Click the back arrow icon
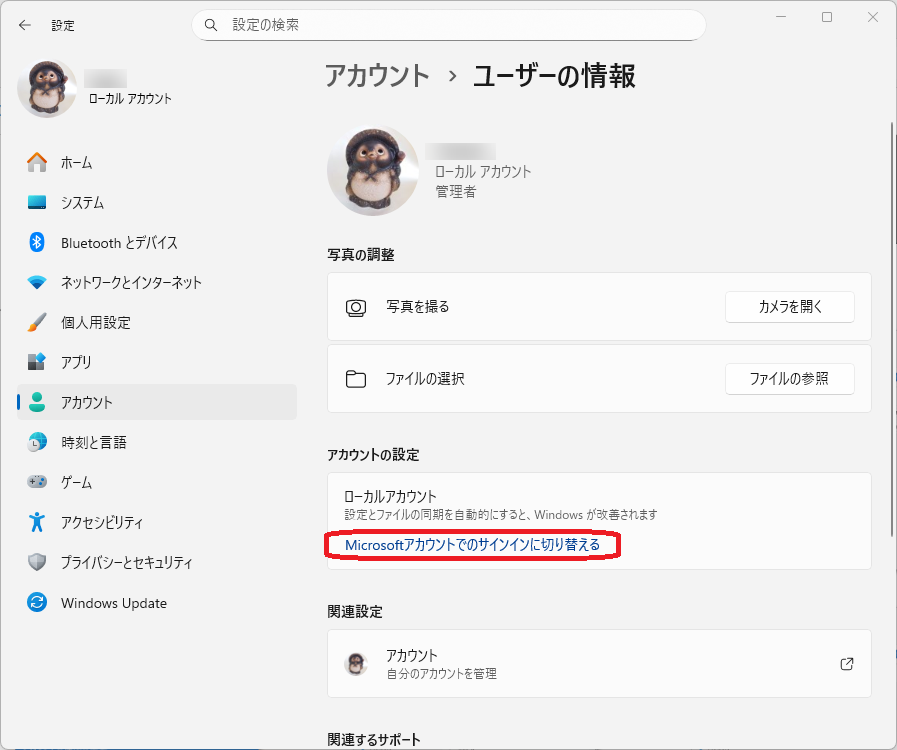Viewport: 897px width, 750px height. point(25,25)
